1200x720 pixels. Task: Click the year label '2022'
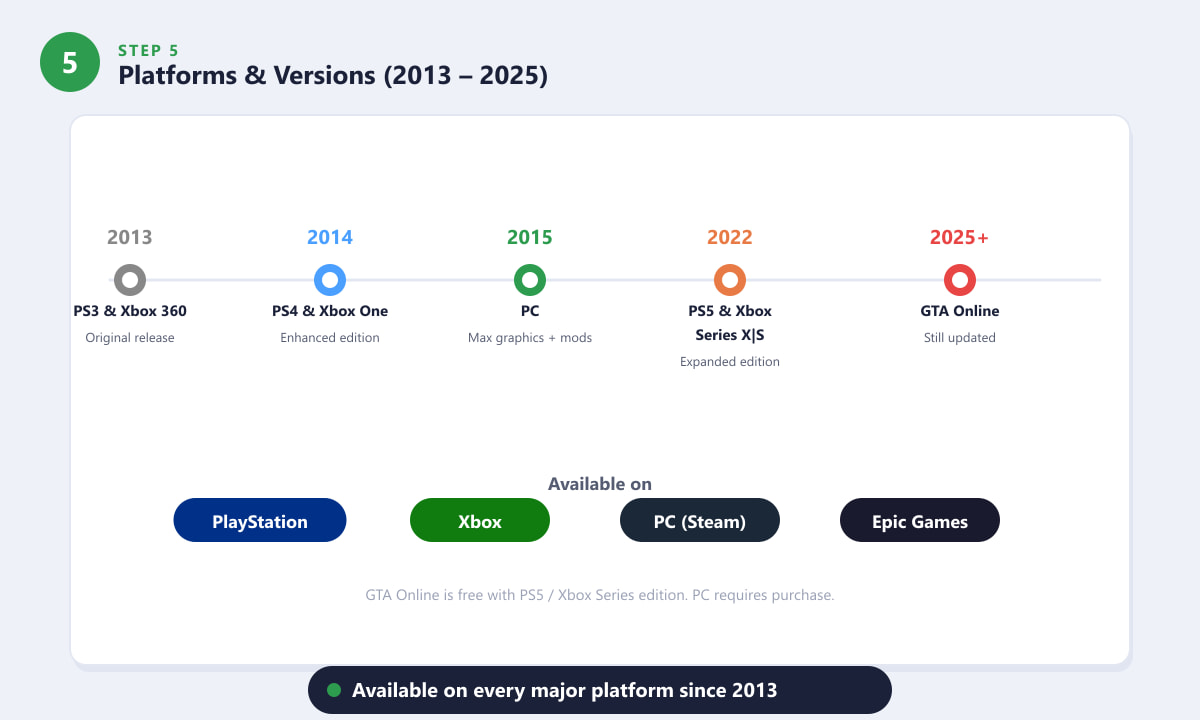click(730, 237)
